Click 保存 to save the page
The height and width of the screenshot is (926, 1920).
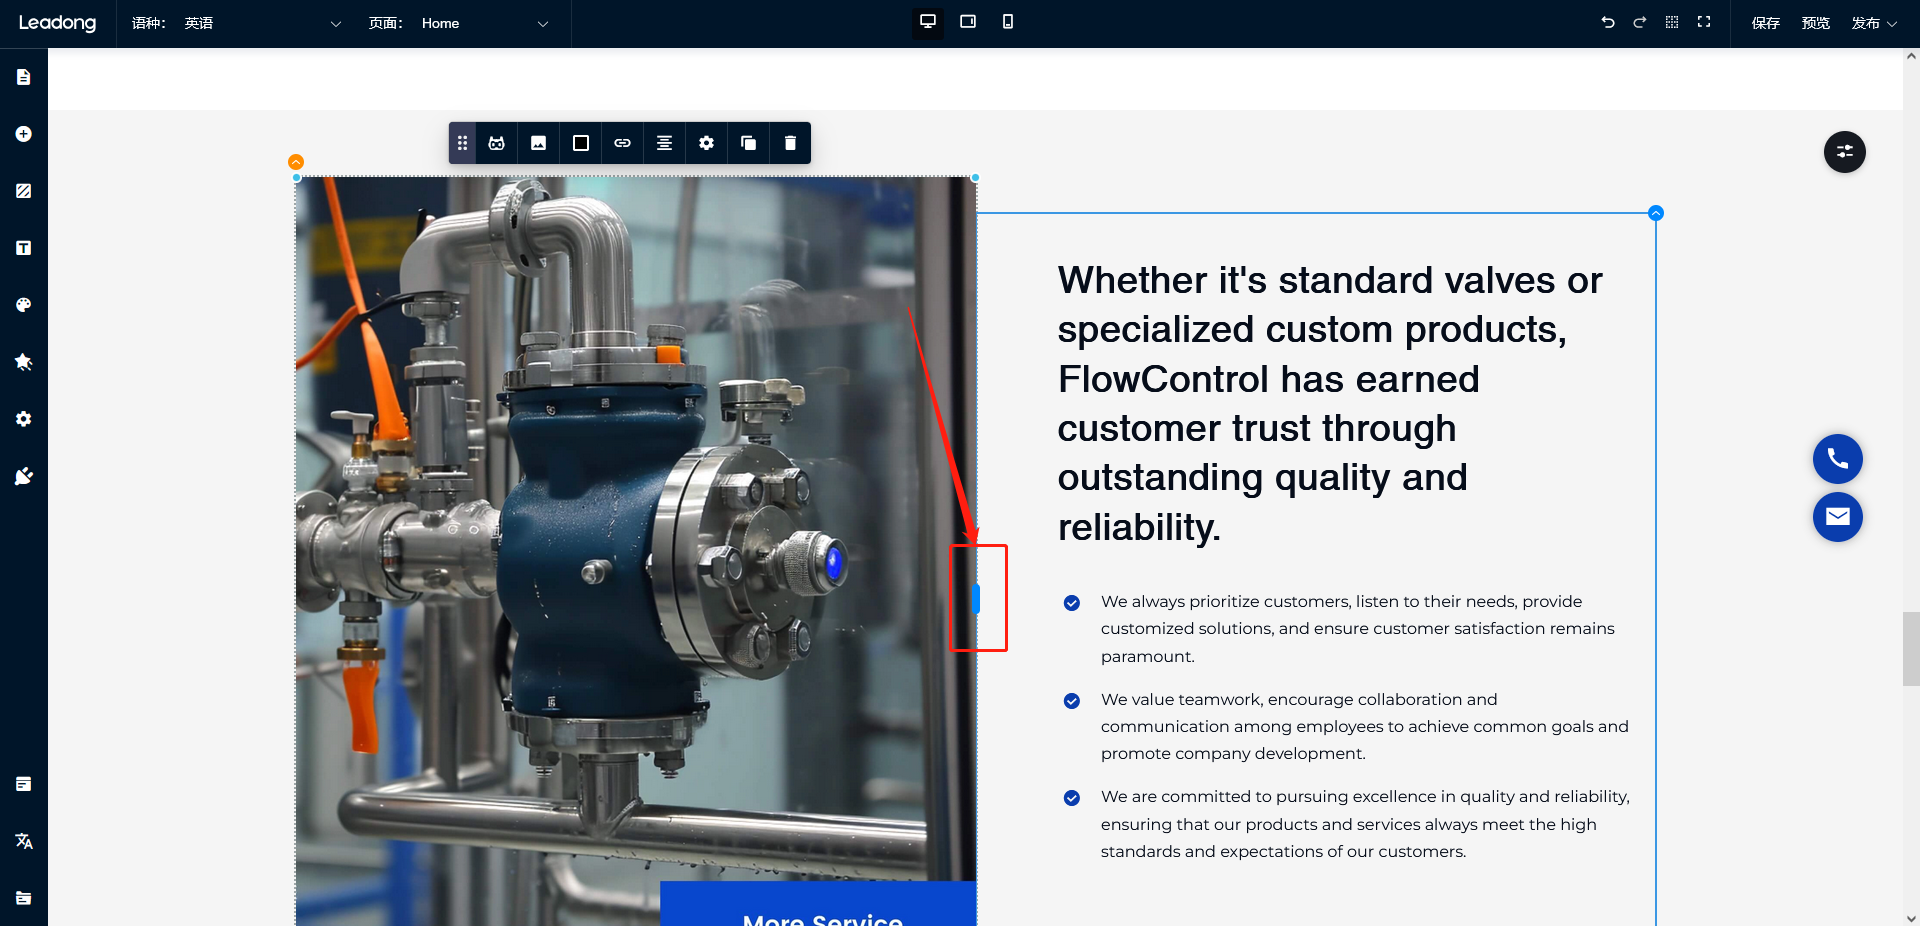click(x=1765, y=23)
